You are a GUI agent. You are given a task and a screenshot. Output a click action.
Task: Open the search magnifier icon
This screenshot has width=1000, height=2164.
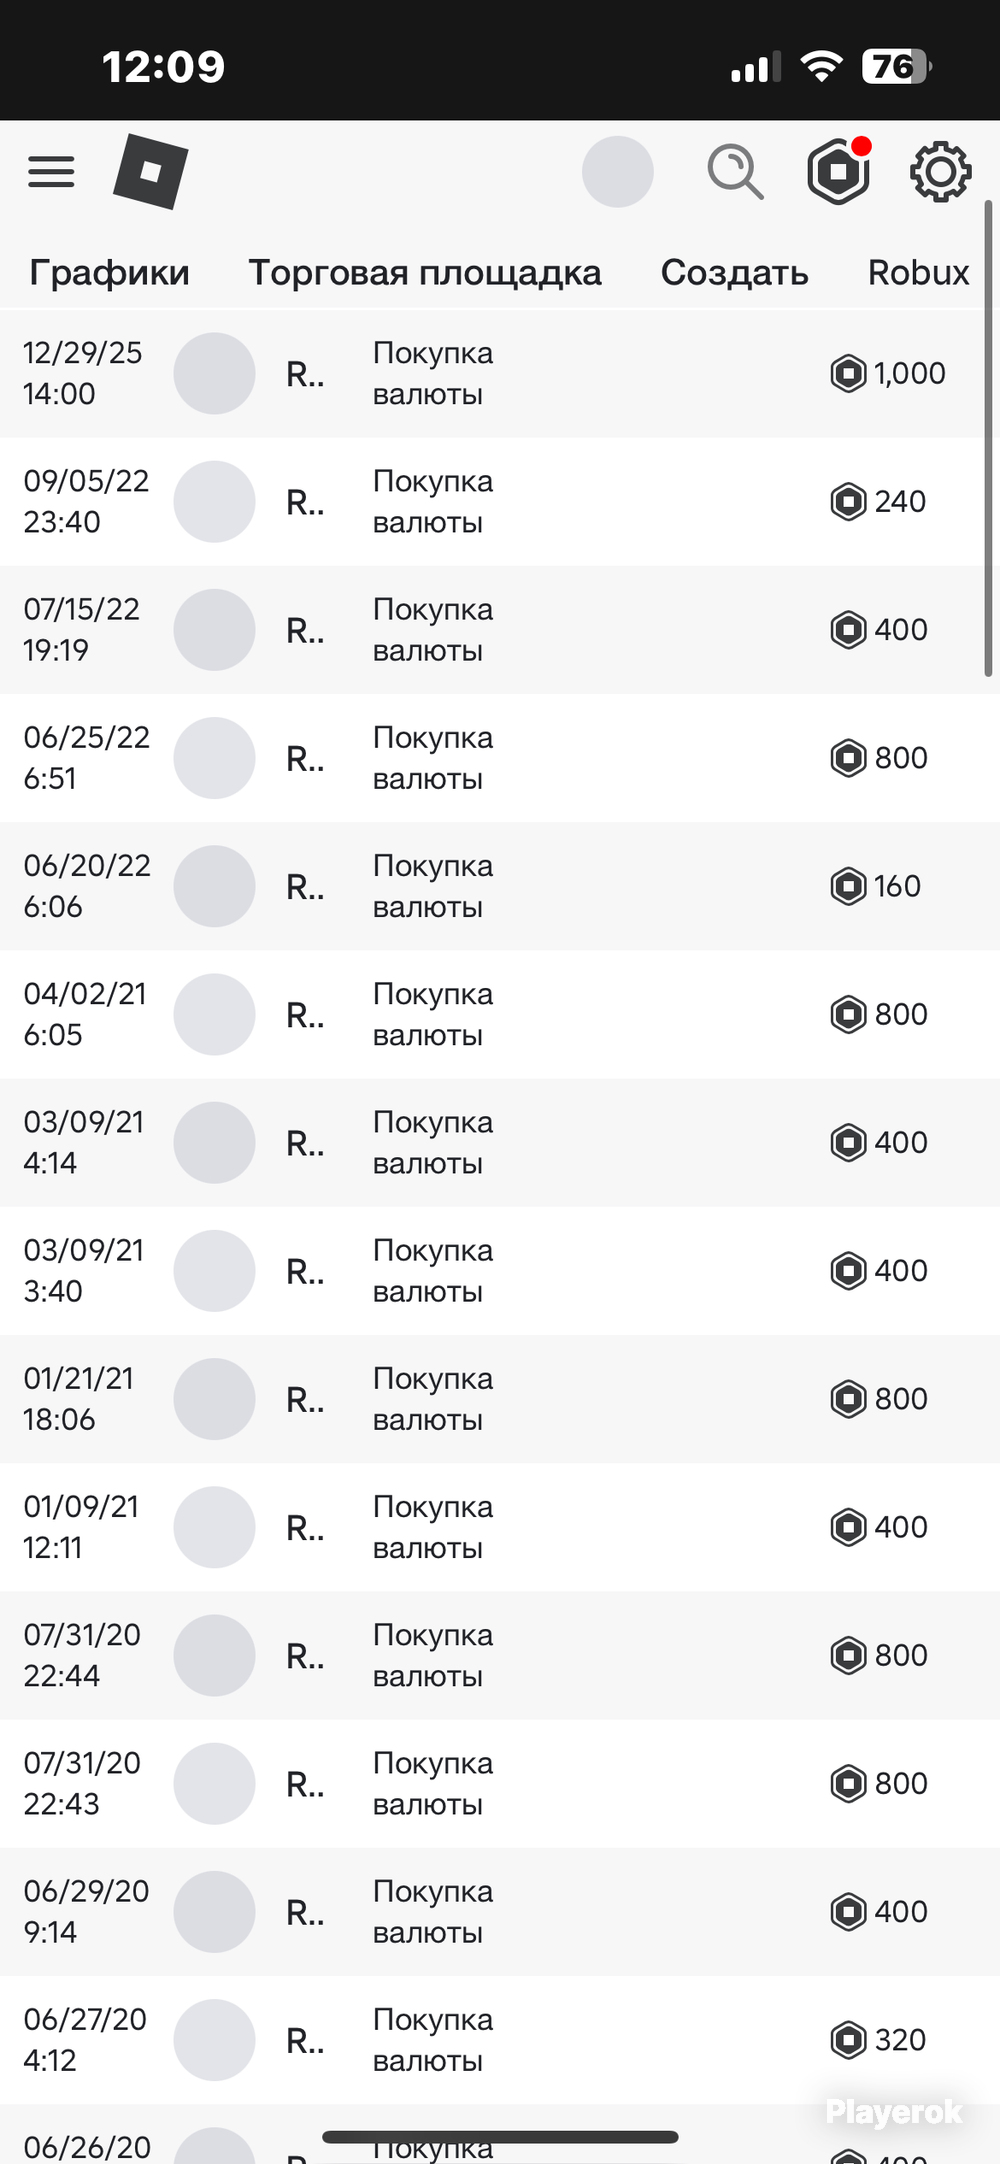(x=735, y=172)
